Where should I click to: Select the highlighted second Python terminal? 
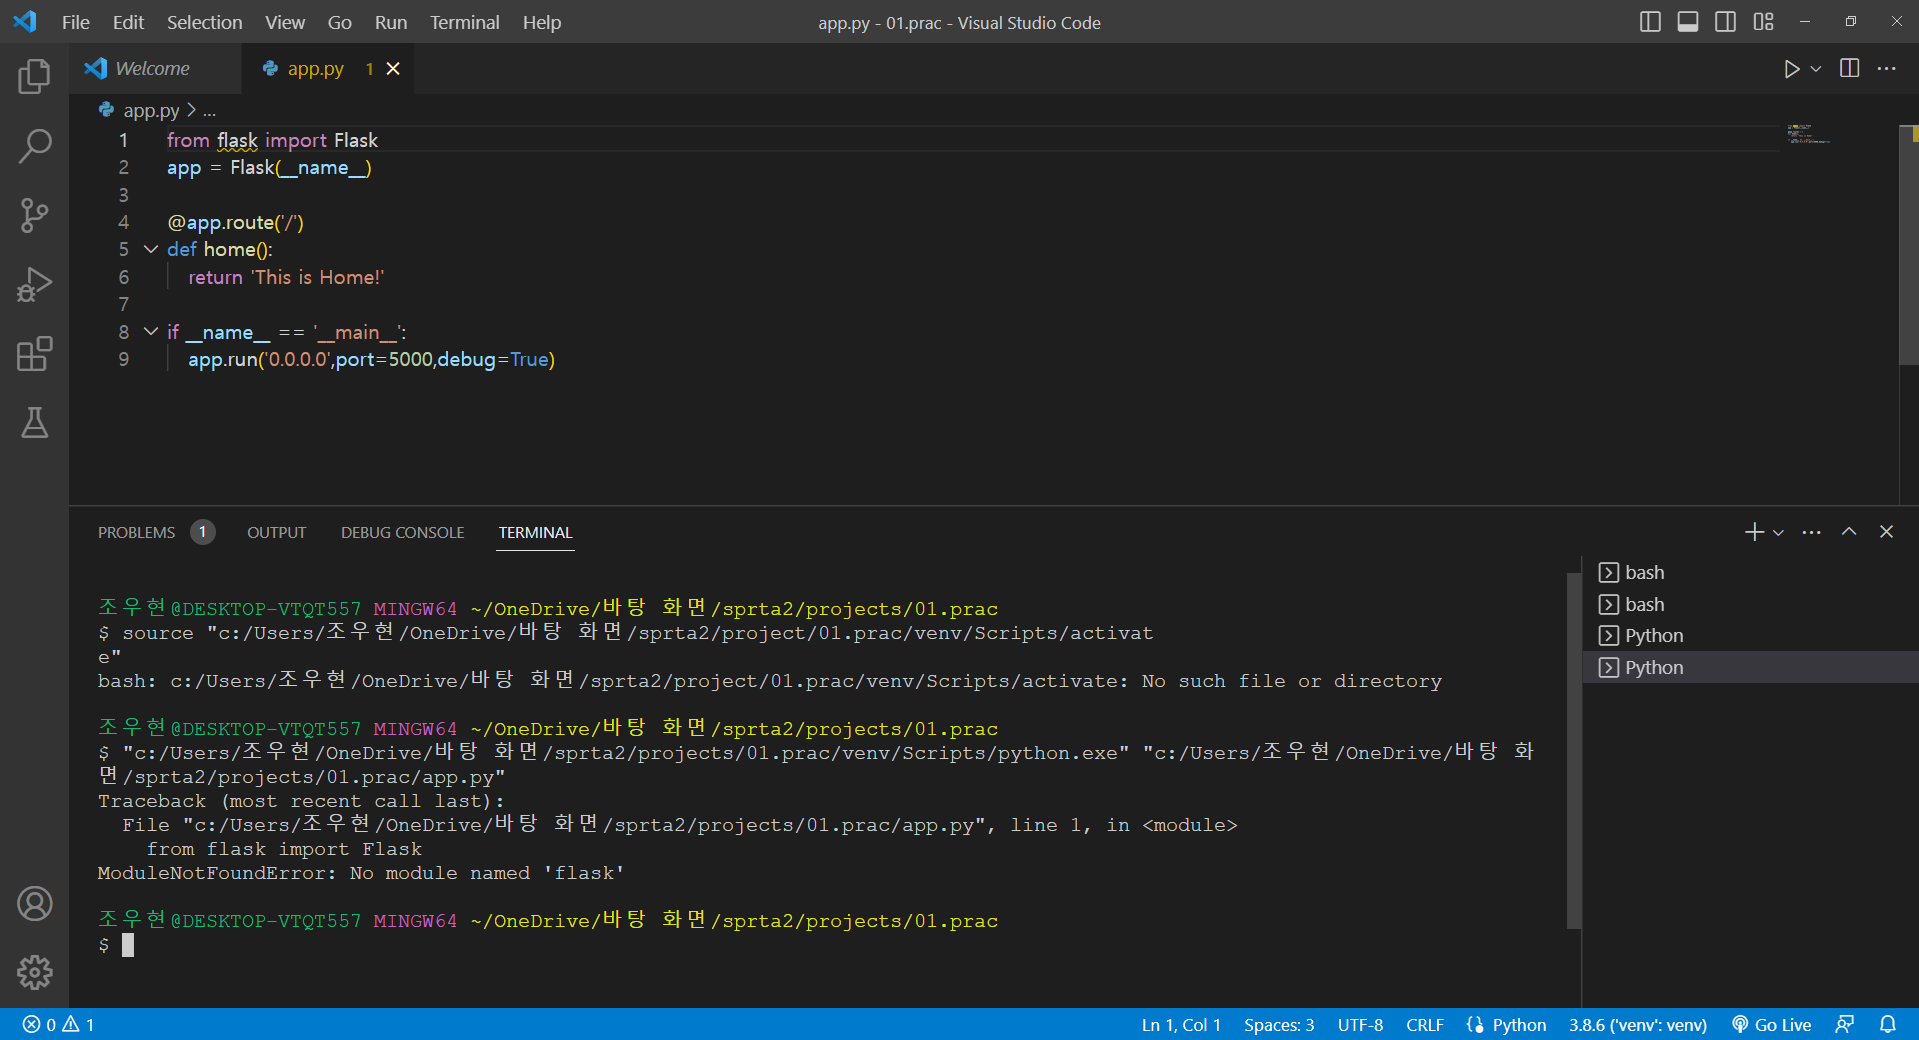[1750, 667]
